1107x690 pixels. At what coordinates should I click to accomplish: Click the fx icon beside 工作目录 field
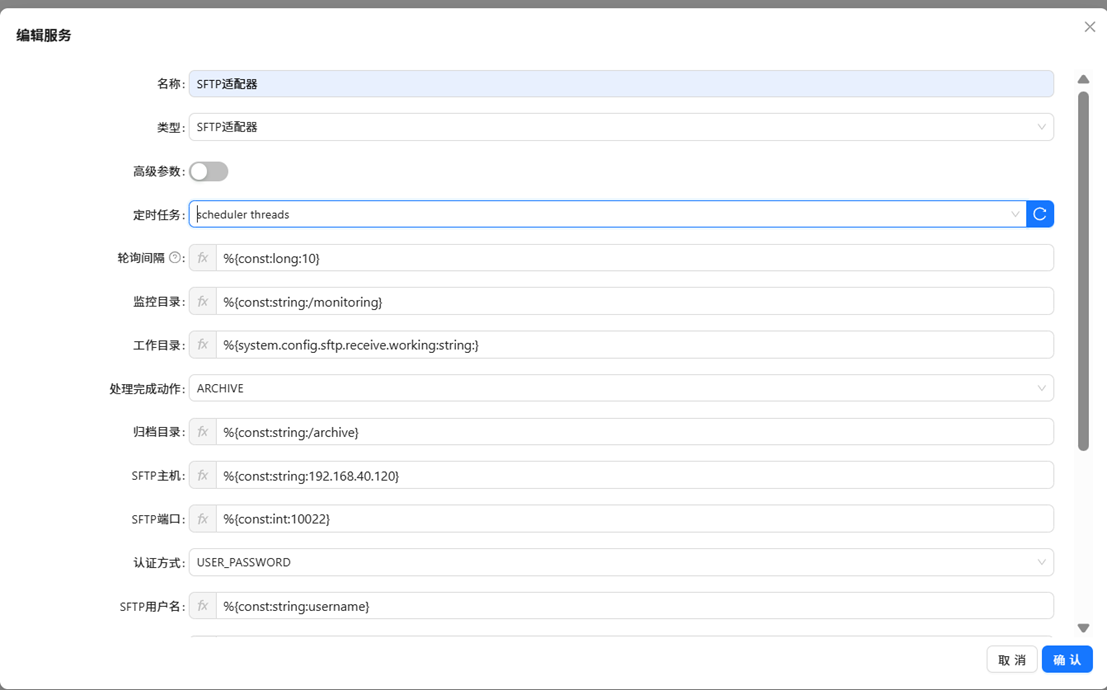pyautogui.click(x=203, y=345)
